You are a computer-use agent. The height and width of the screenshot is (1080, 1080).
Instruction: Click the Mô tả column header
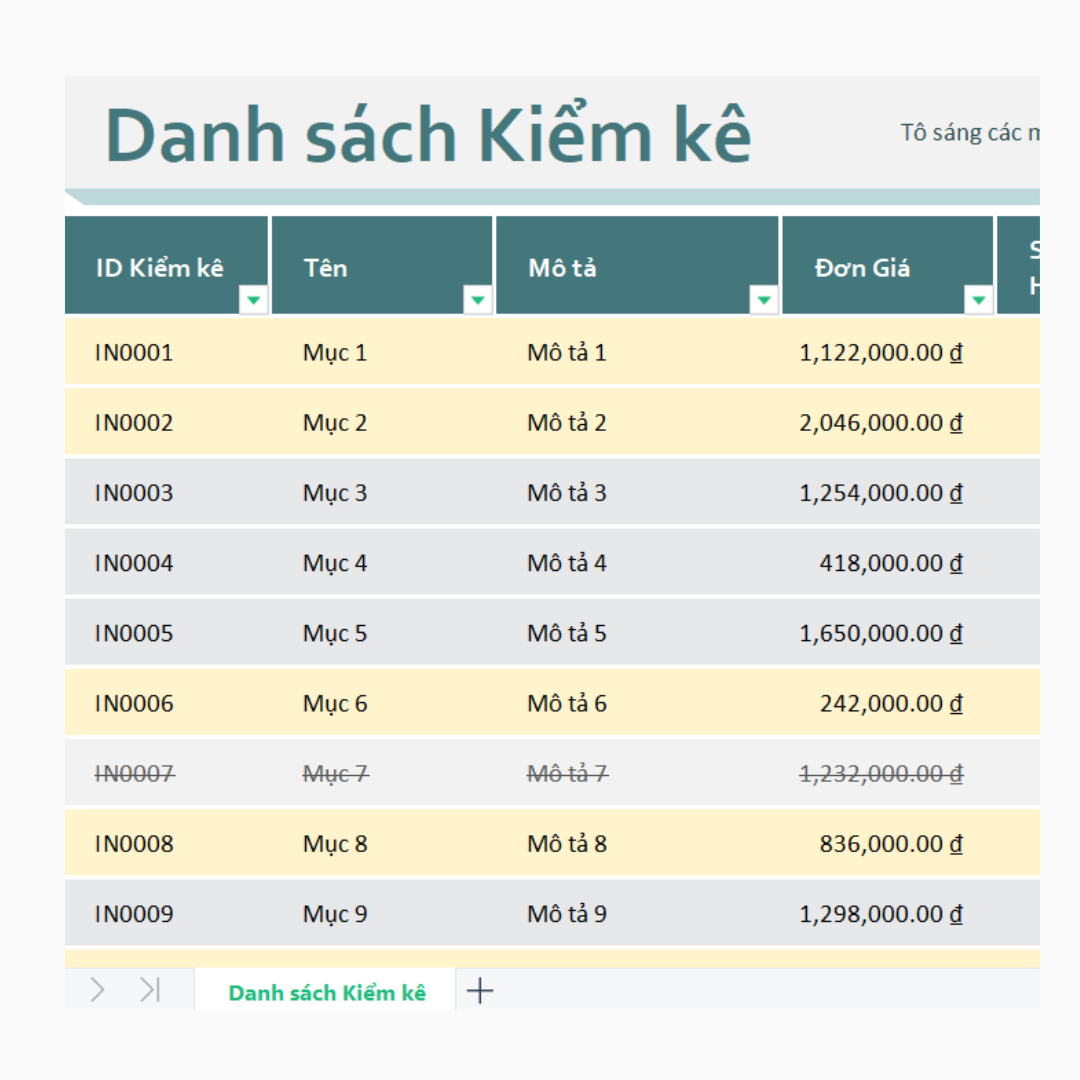pos(637,265)
